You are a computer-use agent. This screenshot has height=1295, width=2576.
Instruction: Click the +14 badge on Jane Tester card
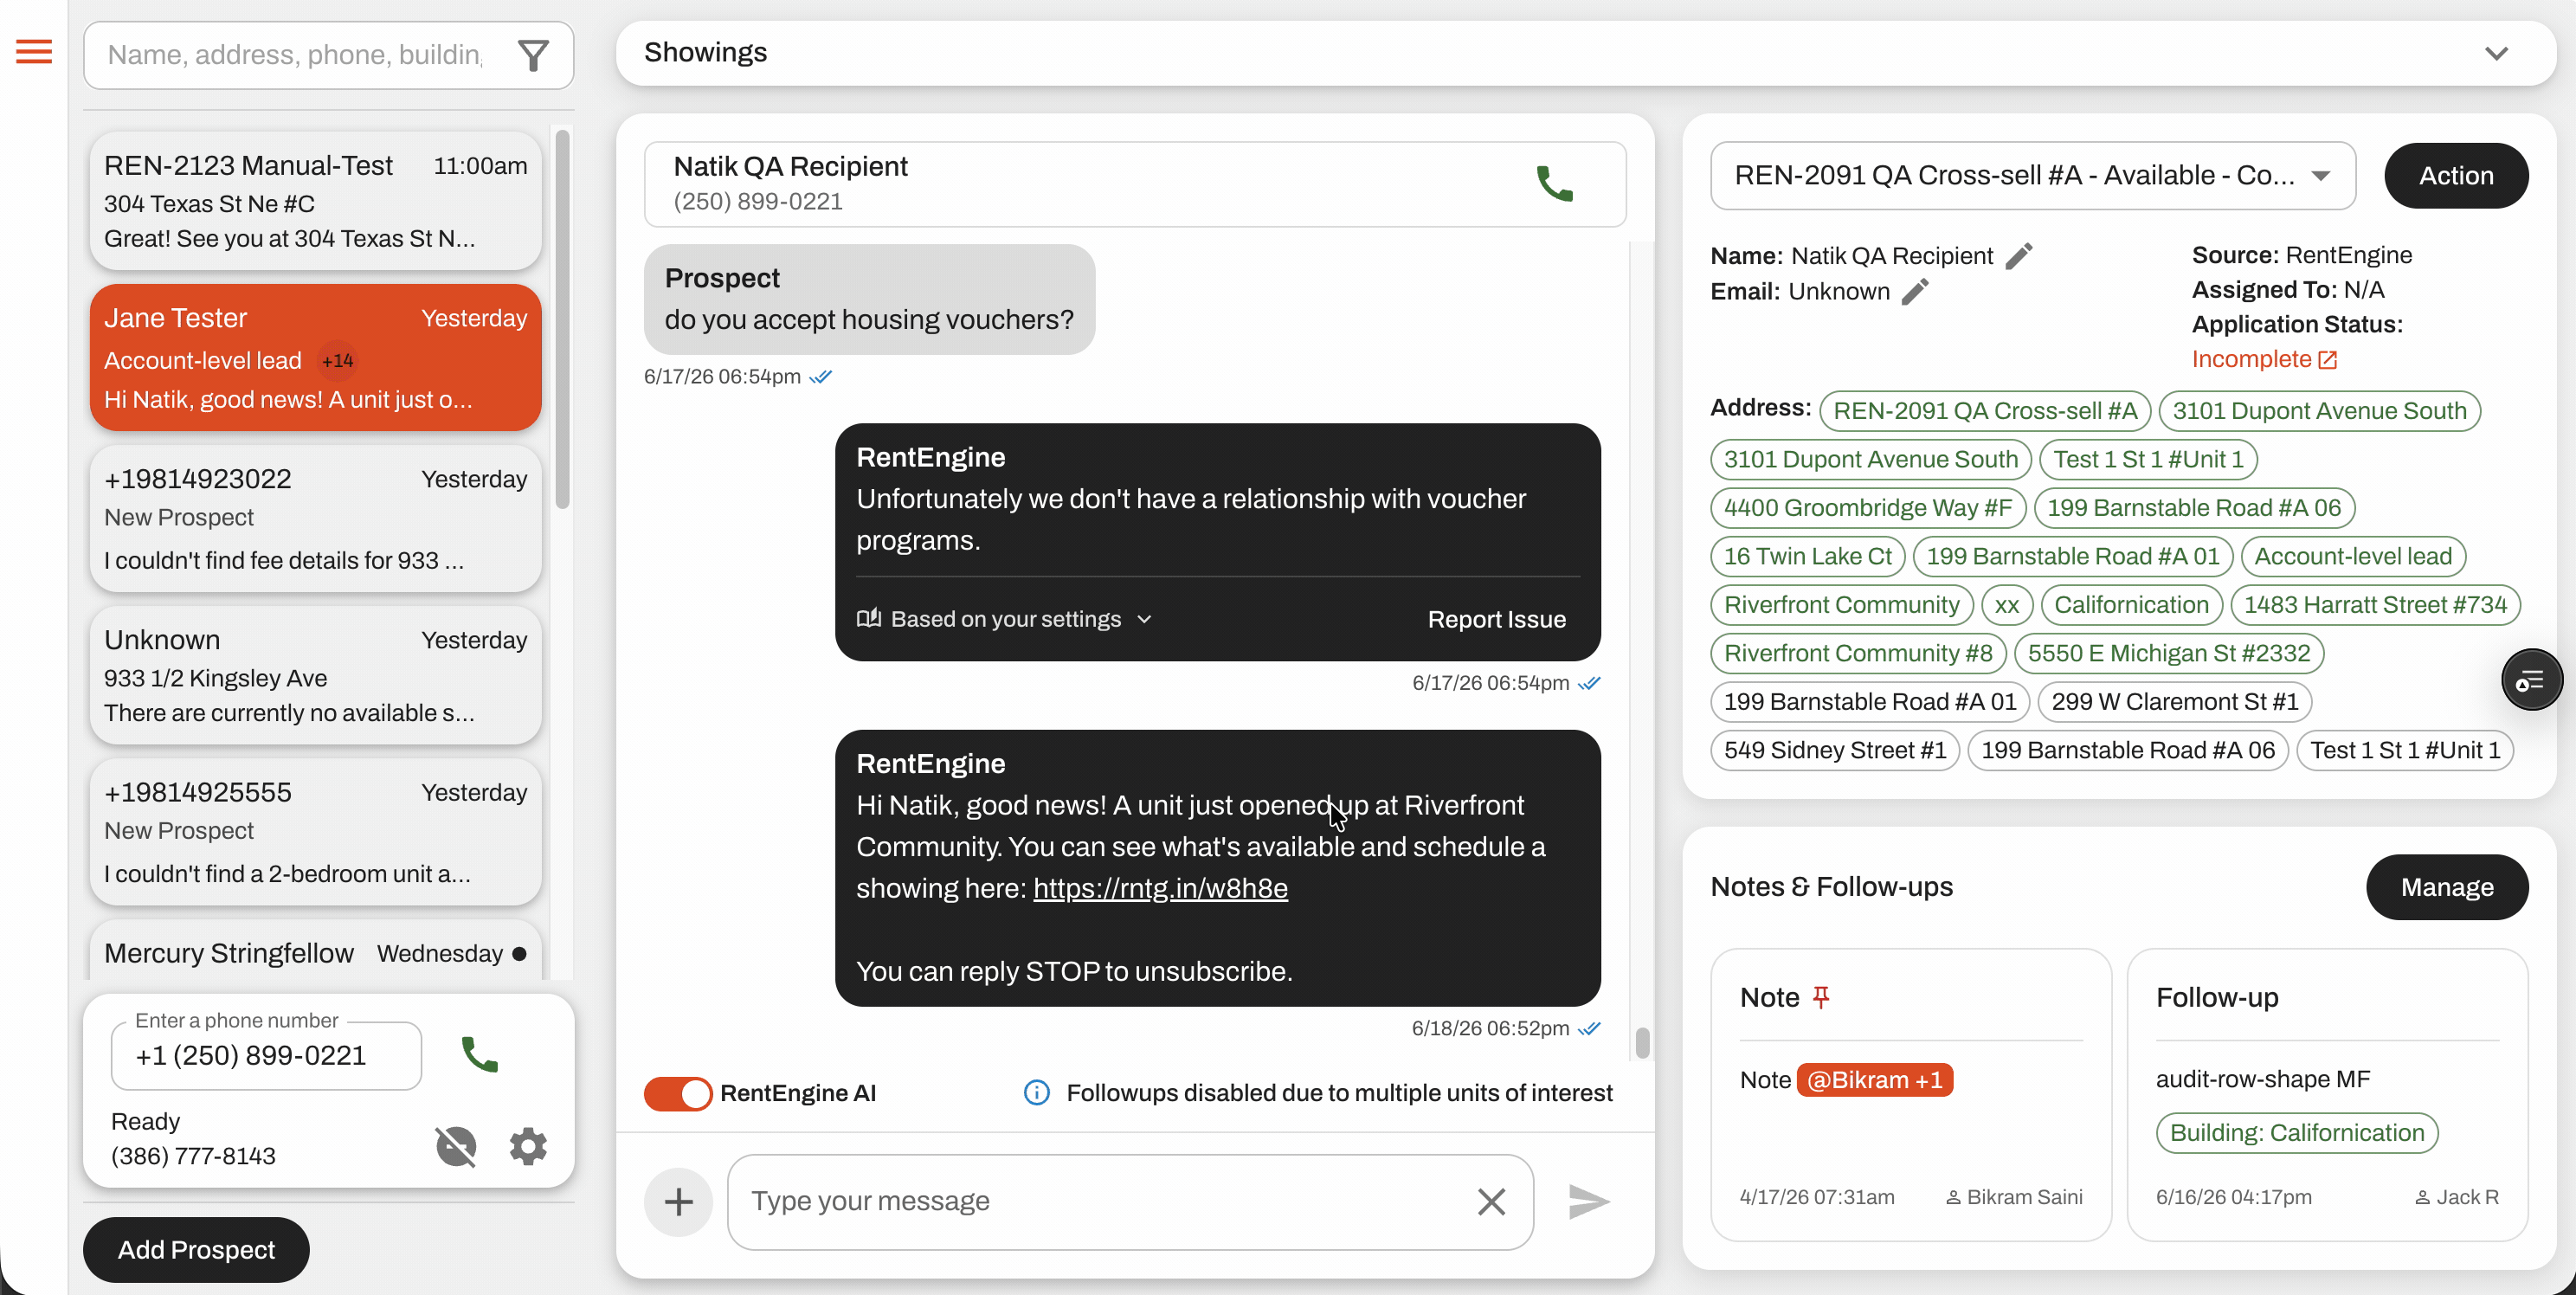coord(338,361)
